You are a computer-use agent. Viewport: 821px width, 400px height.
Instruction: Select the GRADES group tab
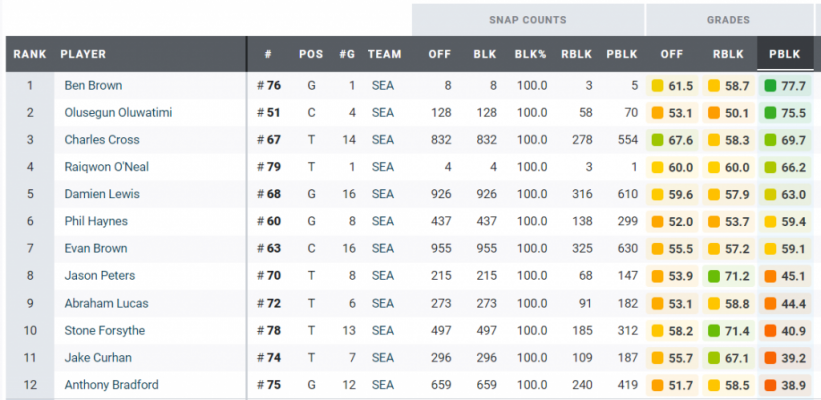[729, 20]
